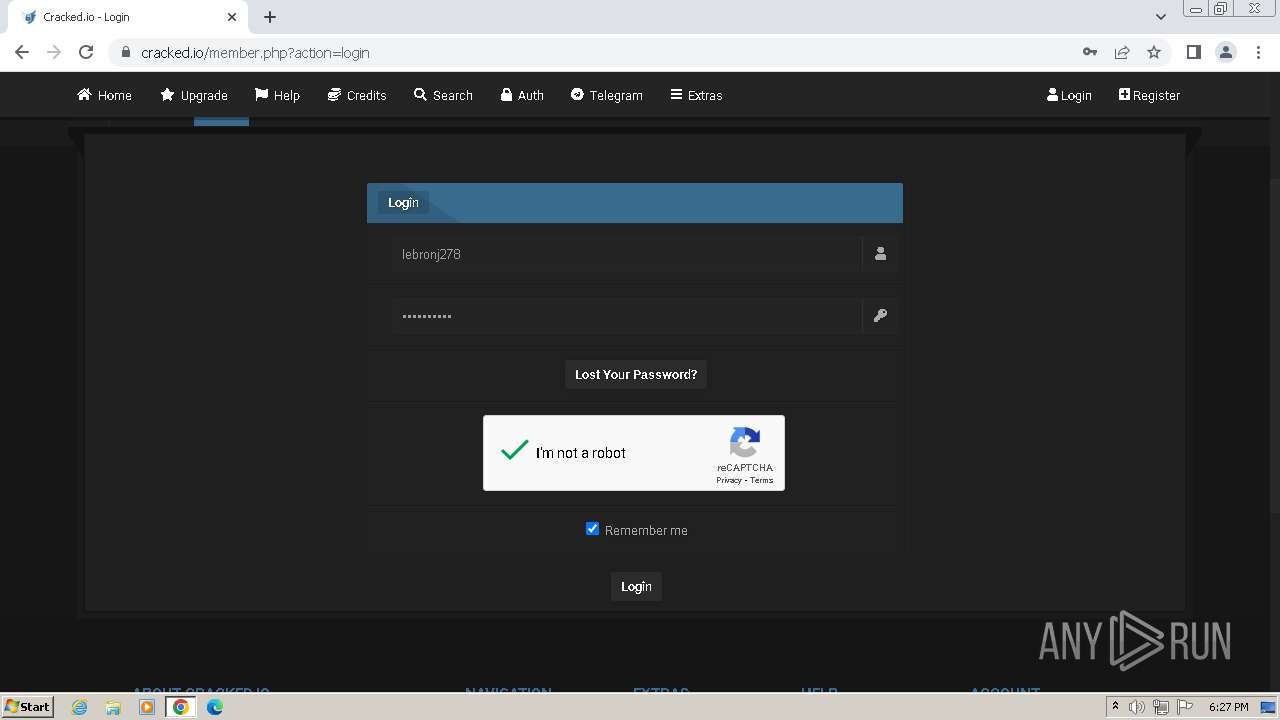Launch Internet Explorer from the taskbar
The width and height of the screenshot is (1280, 720).
(79, 707)
